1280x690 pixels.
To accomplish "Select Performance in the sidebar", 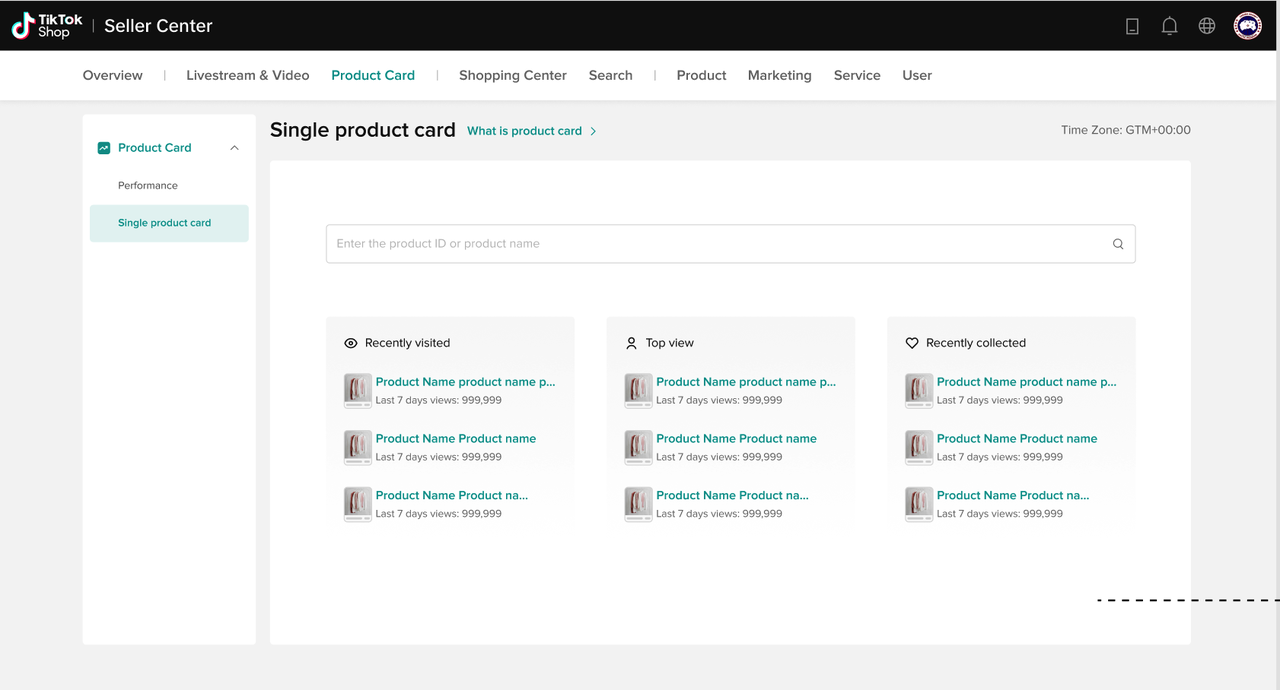I will (x=148, y=185).
